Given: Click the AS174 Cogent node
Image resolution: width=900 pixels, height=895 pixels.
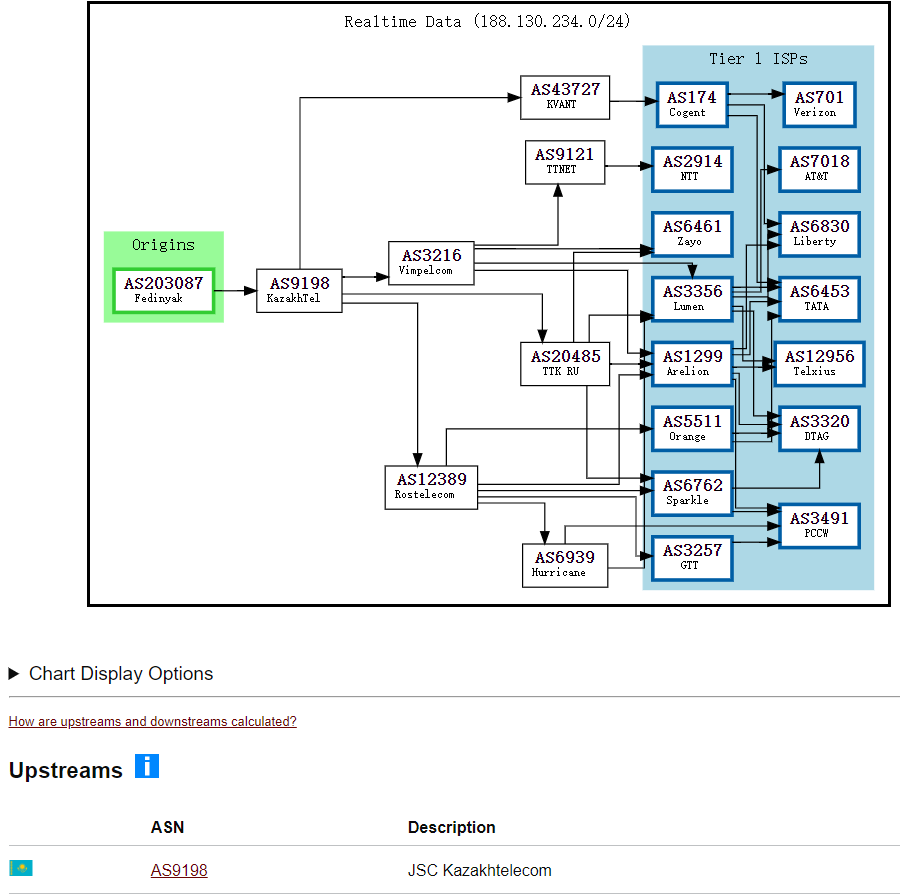Looking at the screenshot, I should (692, 104).
